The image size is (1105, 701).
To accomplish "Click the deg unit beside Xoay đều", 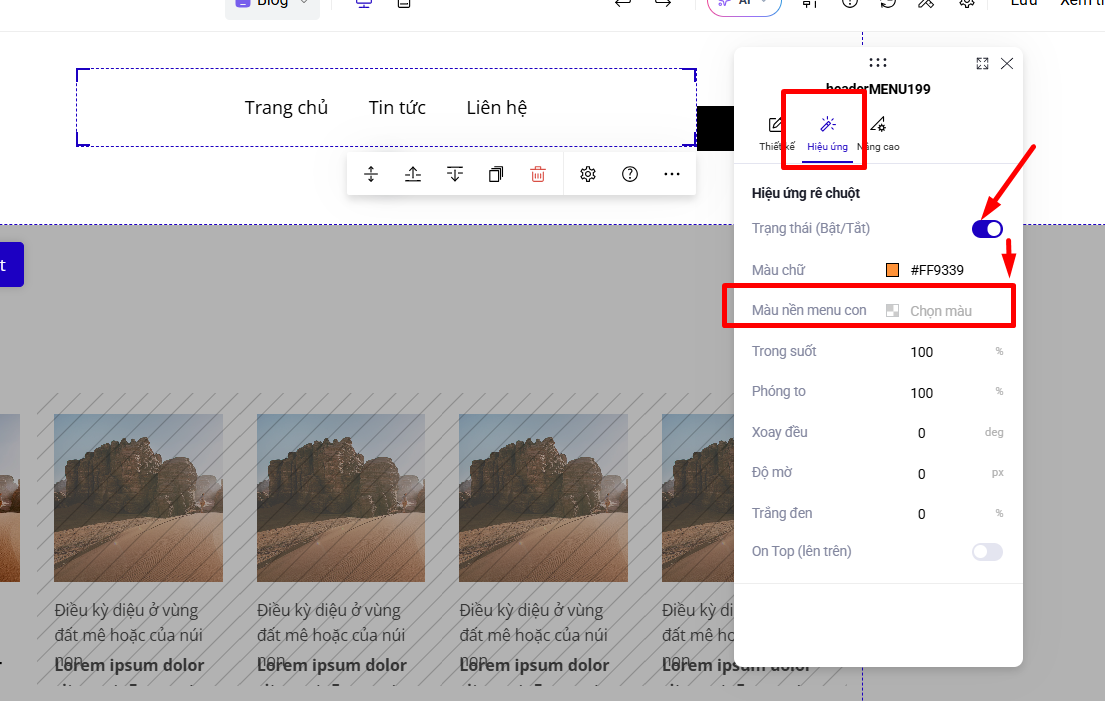I will tap(994, 432).
